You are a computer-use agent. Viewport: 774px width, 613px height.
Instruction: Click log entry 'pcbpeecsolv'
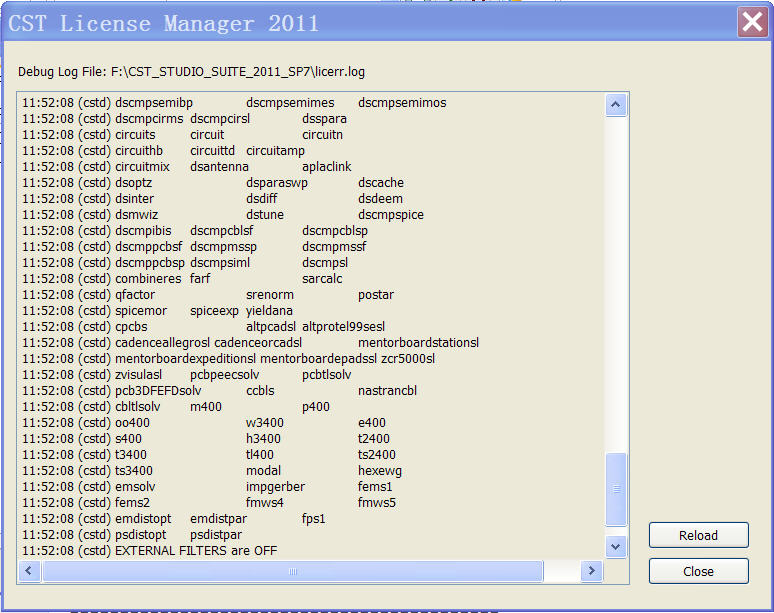coord(225,375)
